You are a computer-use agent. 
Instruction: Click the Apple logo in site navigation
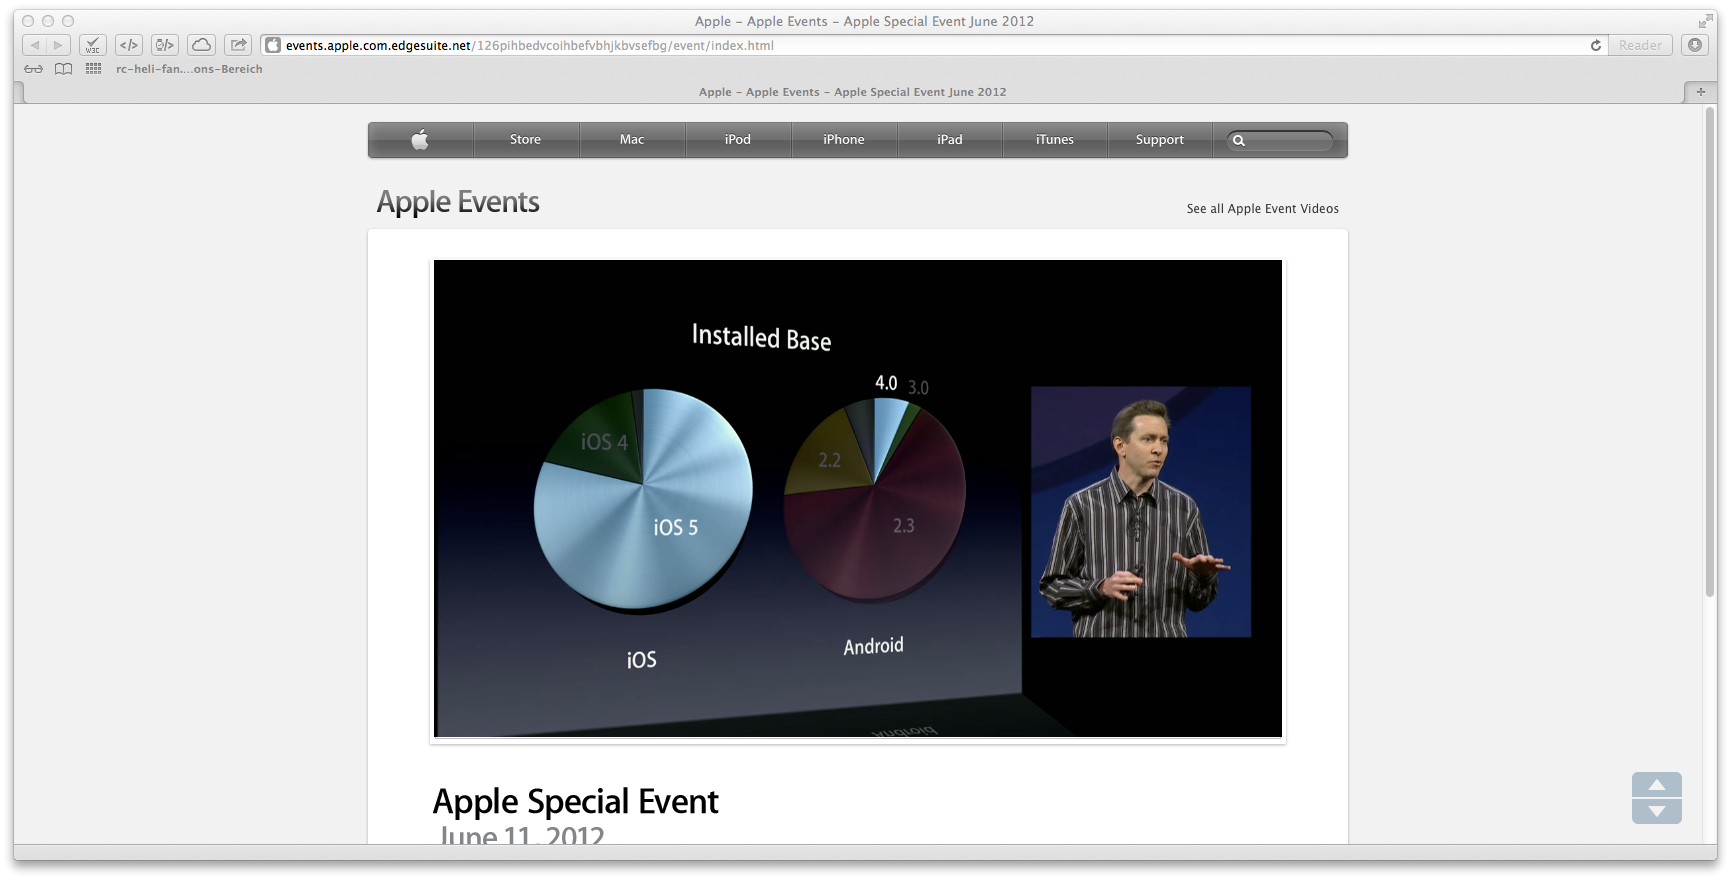pos(420,140)
